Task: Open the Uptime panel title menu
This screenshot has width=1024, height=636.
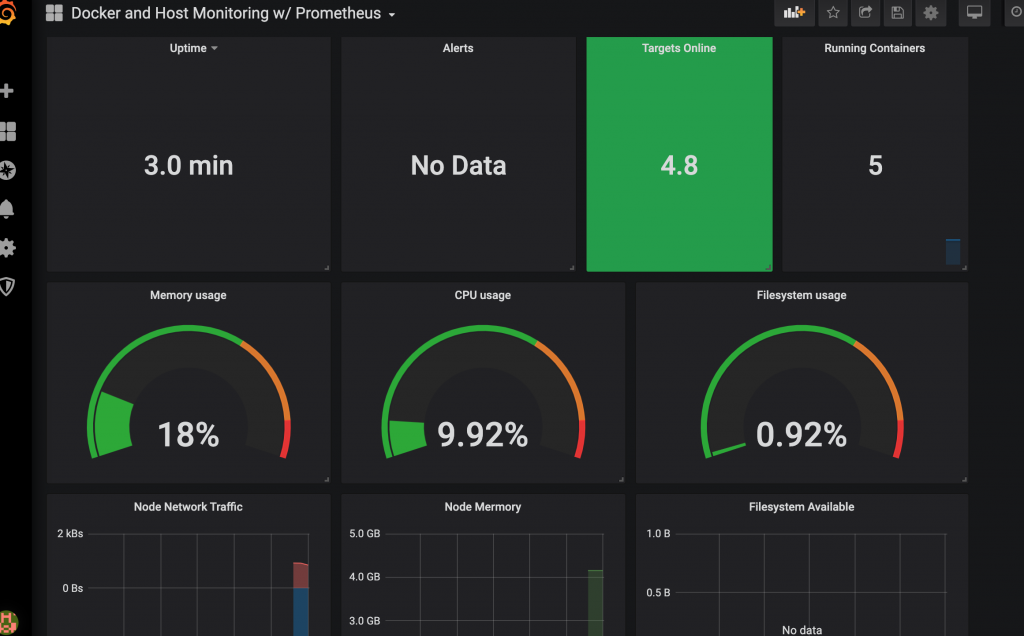Action: click(193, 48)
